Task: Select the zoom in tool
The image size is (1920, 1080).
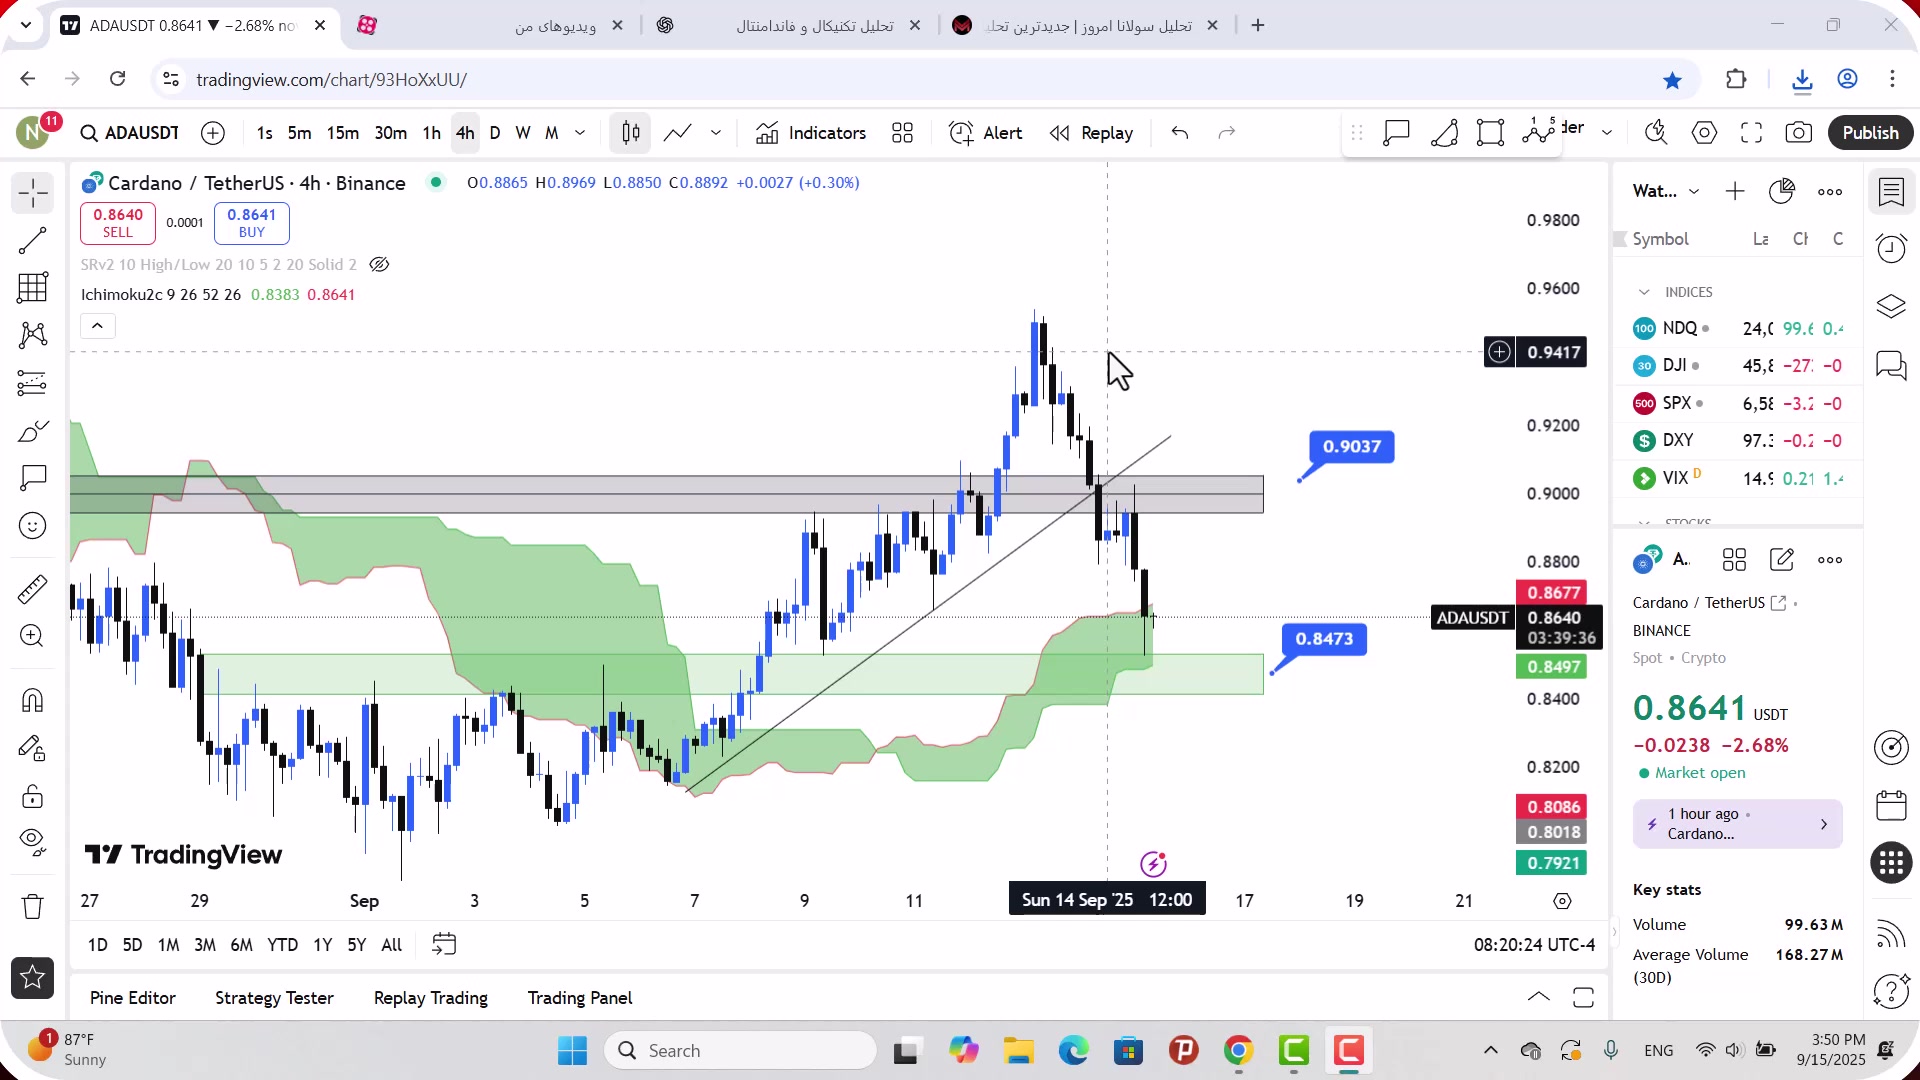Action: point(33,636)
